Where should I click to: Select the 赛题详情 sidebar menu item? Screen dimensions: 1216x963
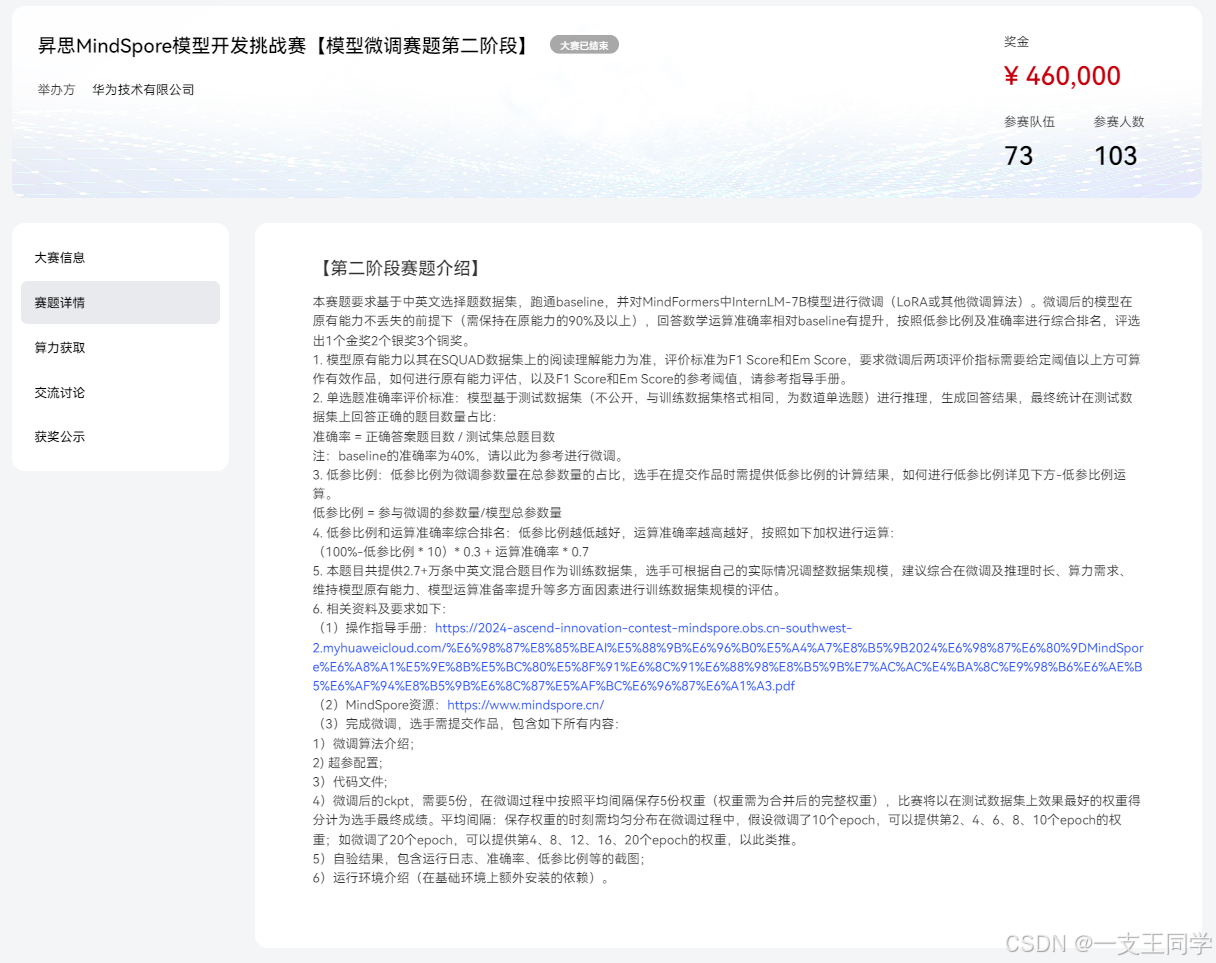[120, 302]
